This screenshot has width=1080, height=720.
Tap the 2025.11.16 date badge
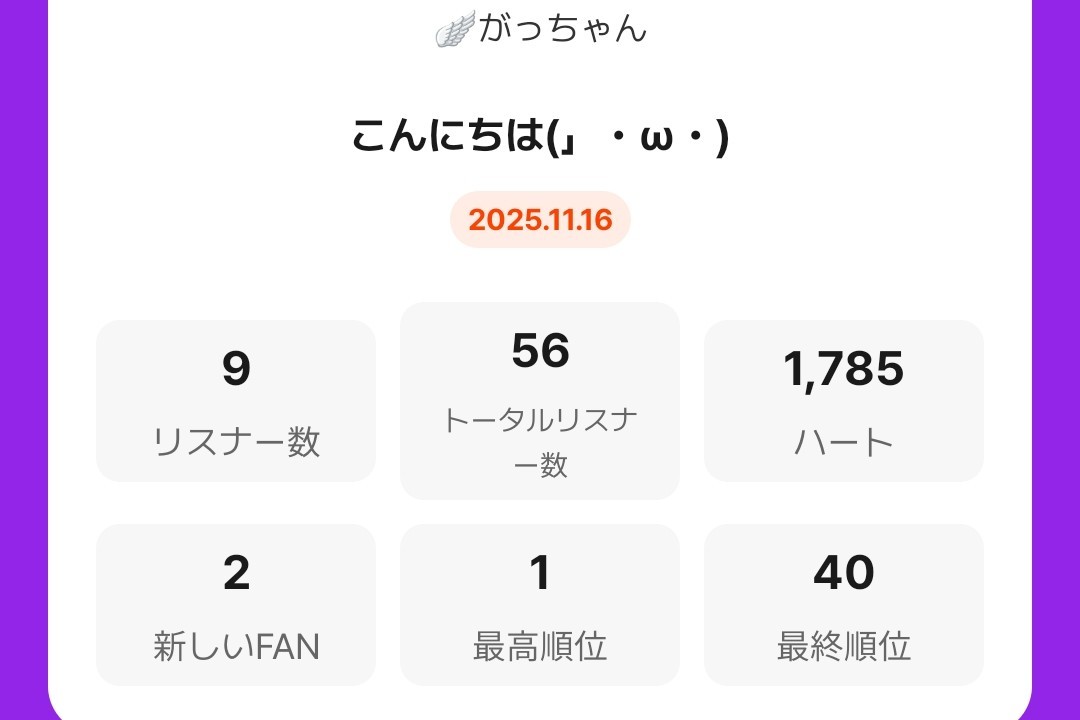(x=540, y=220)
